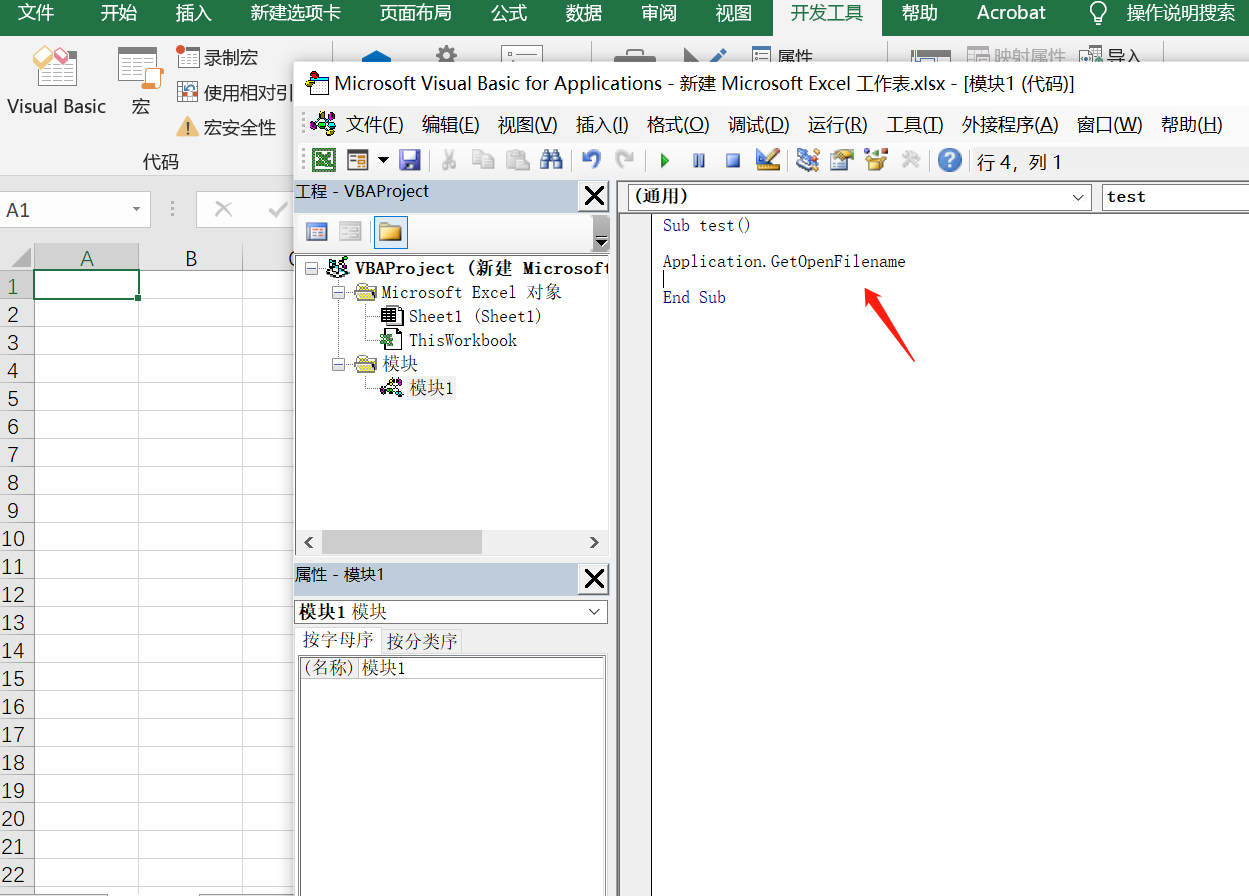
Task: Open the Object Browser from the VBA toolbar
Action: [x=875, y=160]
